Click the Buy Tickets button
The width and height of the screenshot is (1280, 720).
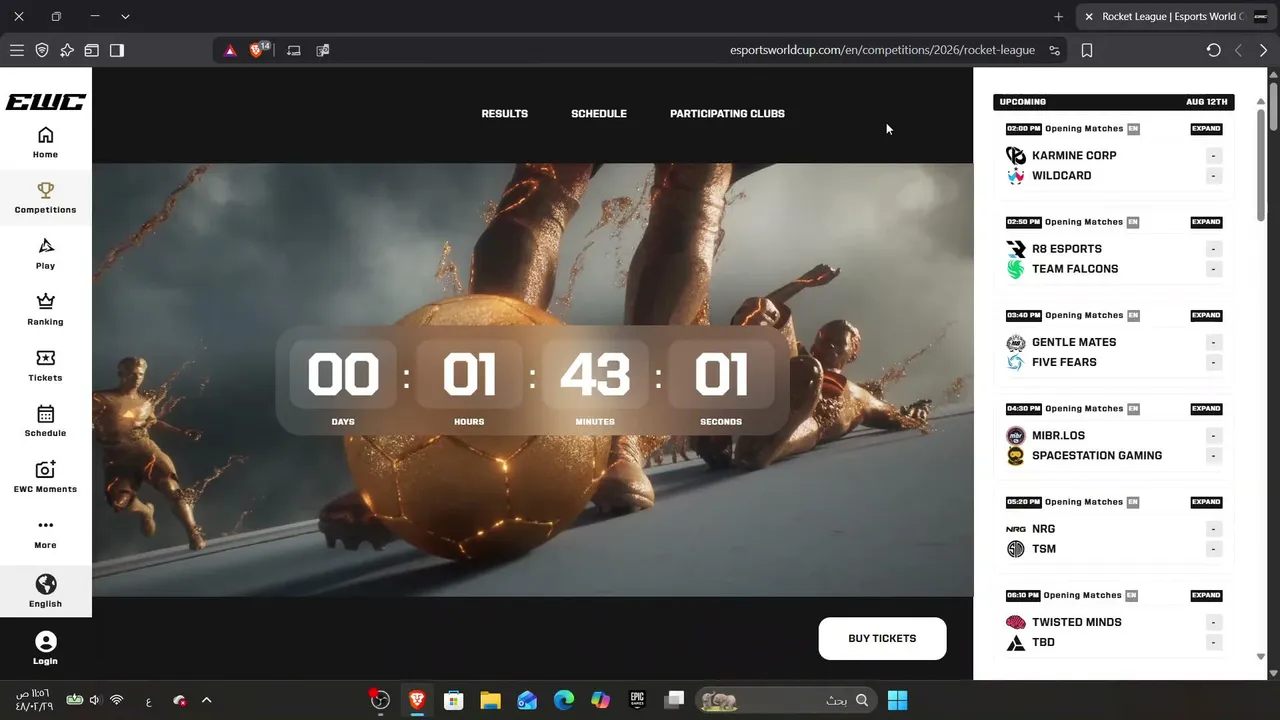(882, 639)
